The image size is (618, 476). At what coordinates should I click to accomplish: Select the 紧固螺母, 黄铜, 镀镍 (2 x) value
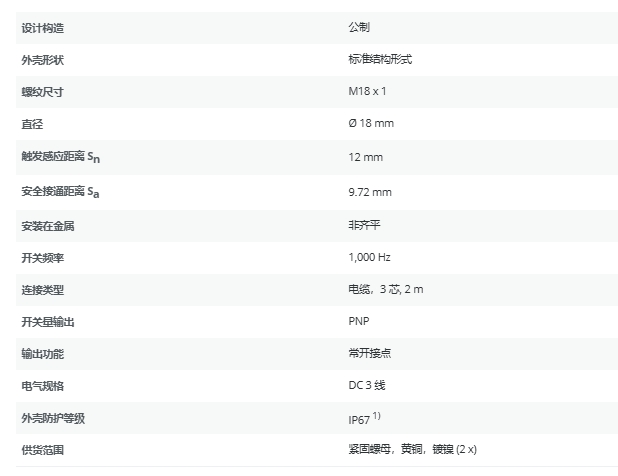point(405,450)
